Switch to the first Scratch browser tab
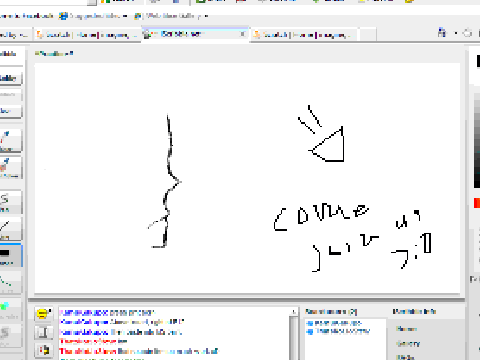This screenshot has height=360, width=480. (x=87, y=34)
